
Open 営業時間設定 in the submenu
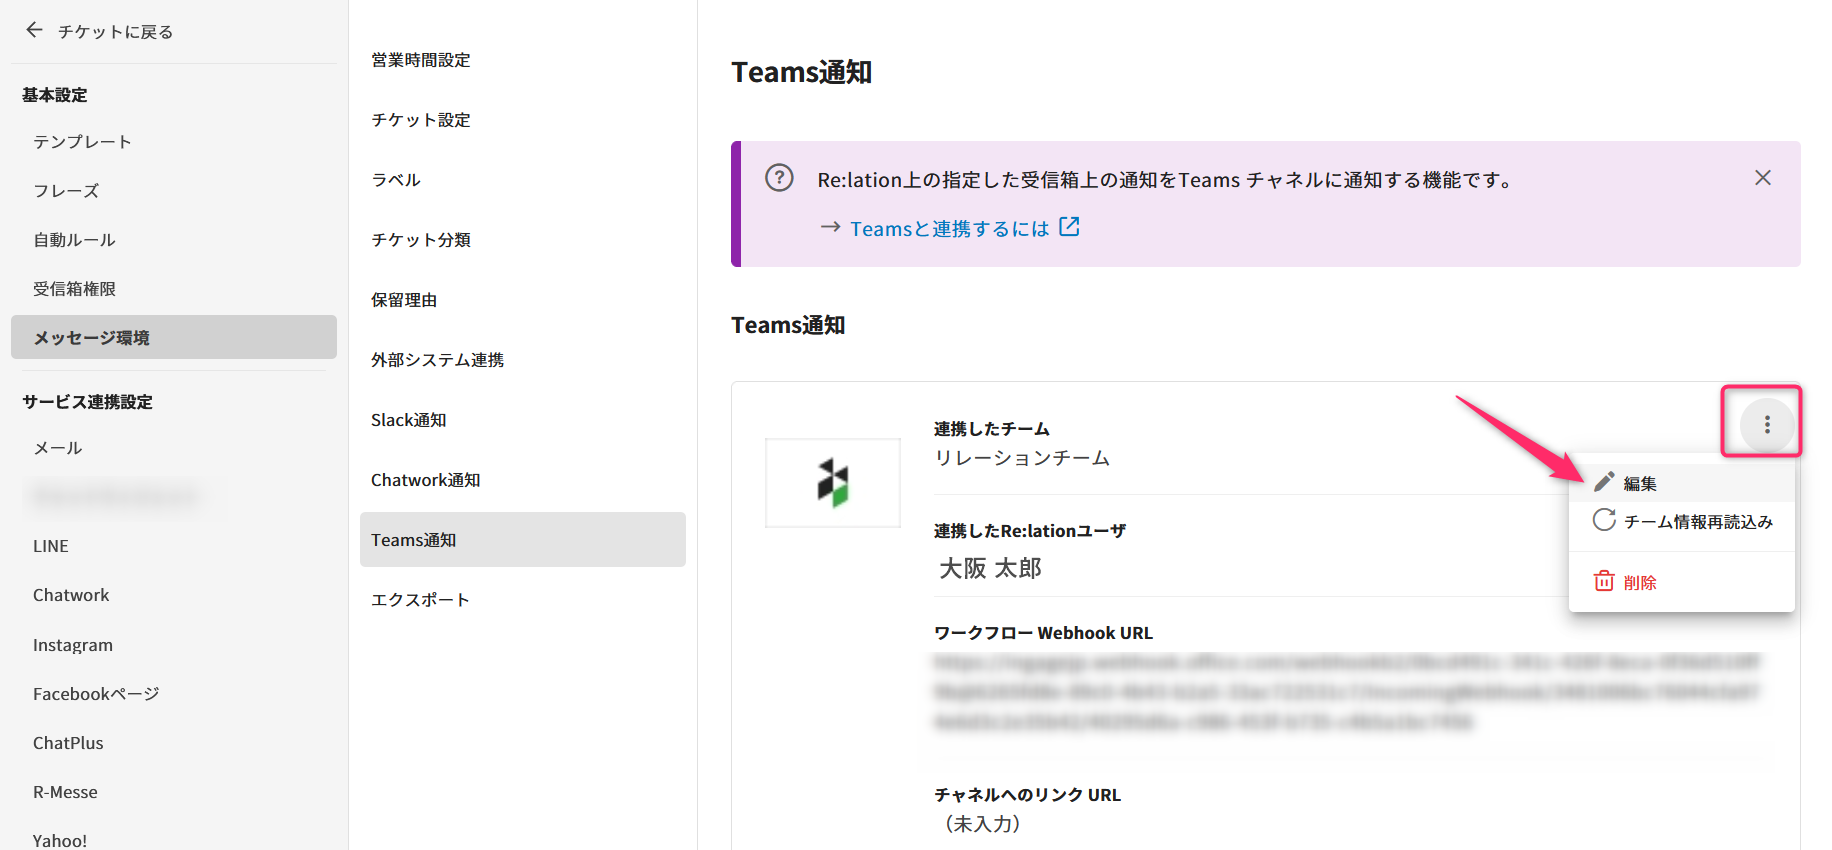pyautogui.click(x=420, y=60)
